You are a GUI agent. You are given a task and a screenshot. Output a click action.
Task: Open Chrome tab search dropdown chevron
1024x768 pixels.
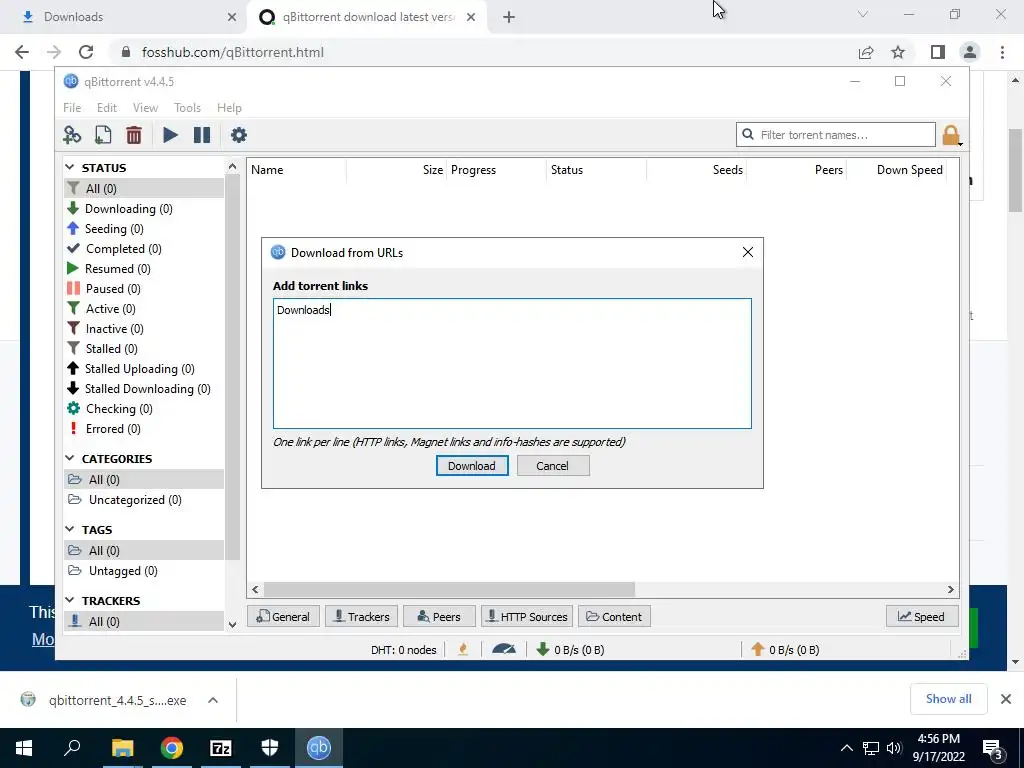[863, 14]
